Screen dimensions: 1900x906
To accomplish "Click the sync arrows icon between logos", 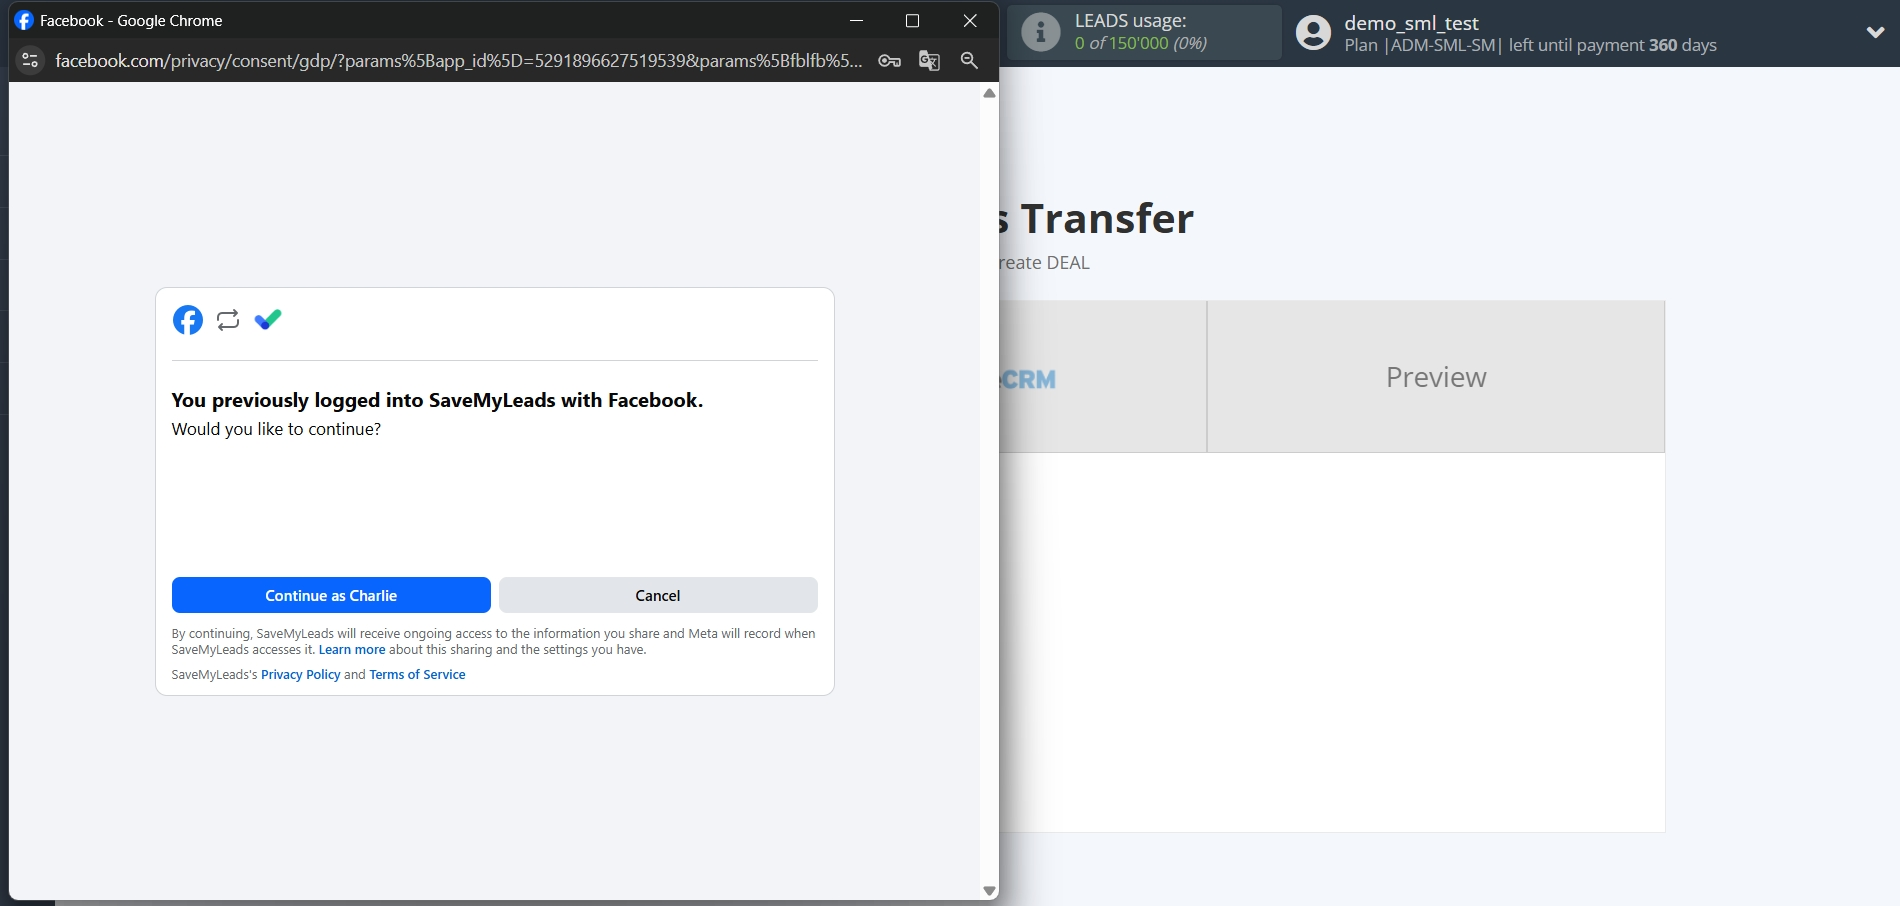I will tap(228, 320).
